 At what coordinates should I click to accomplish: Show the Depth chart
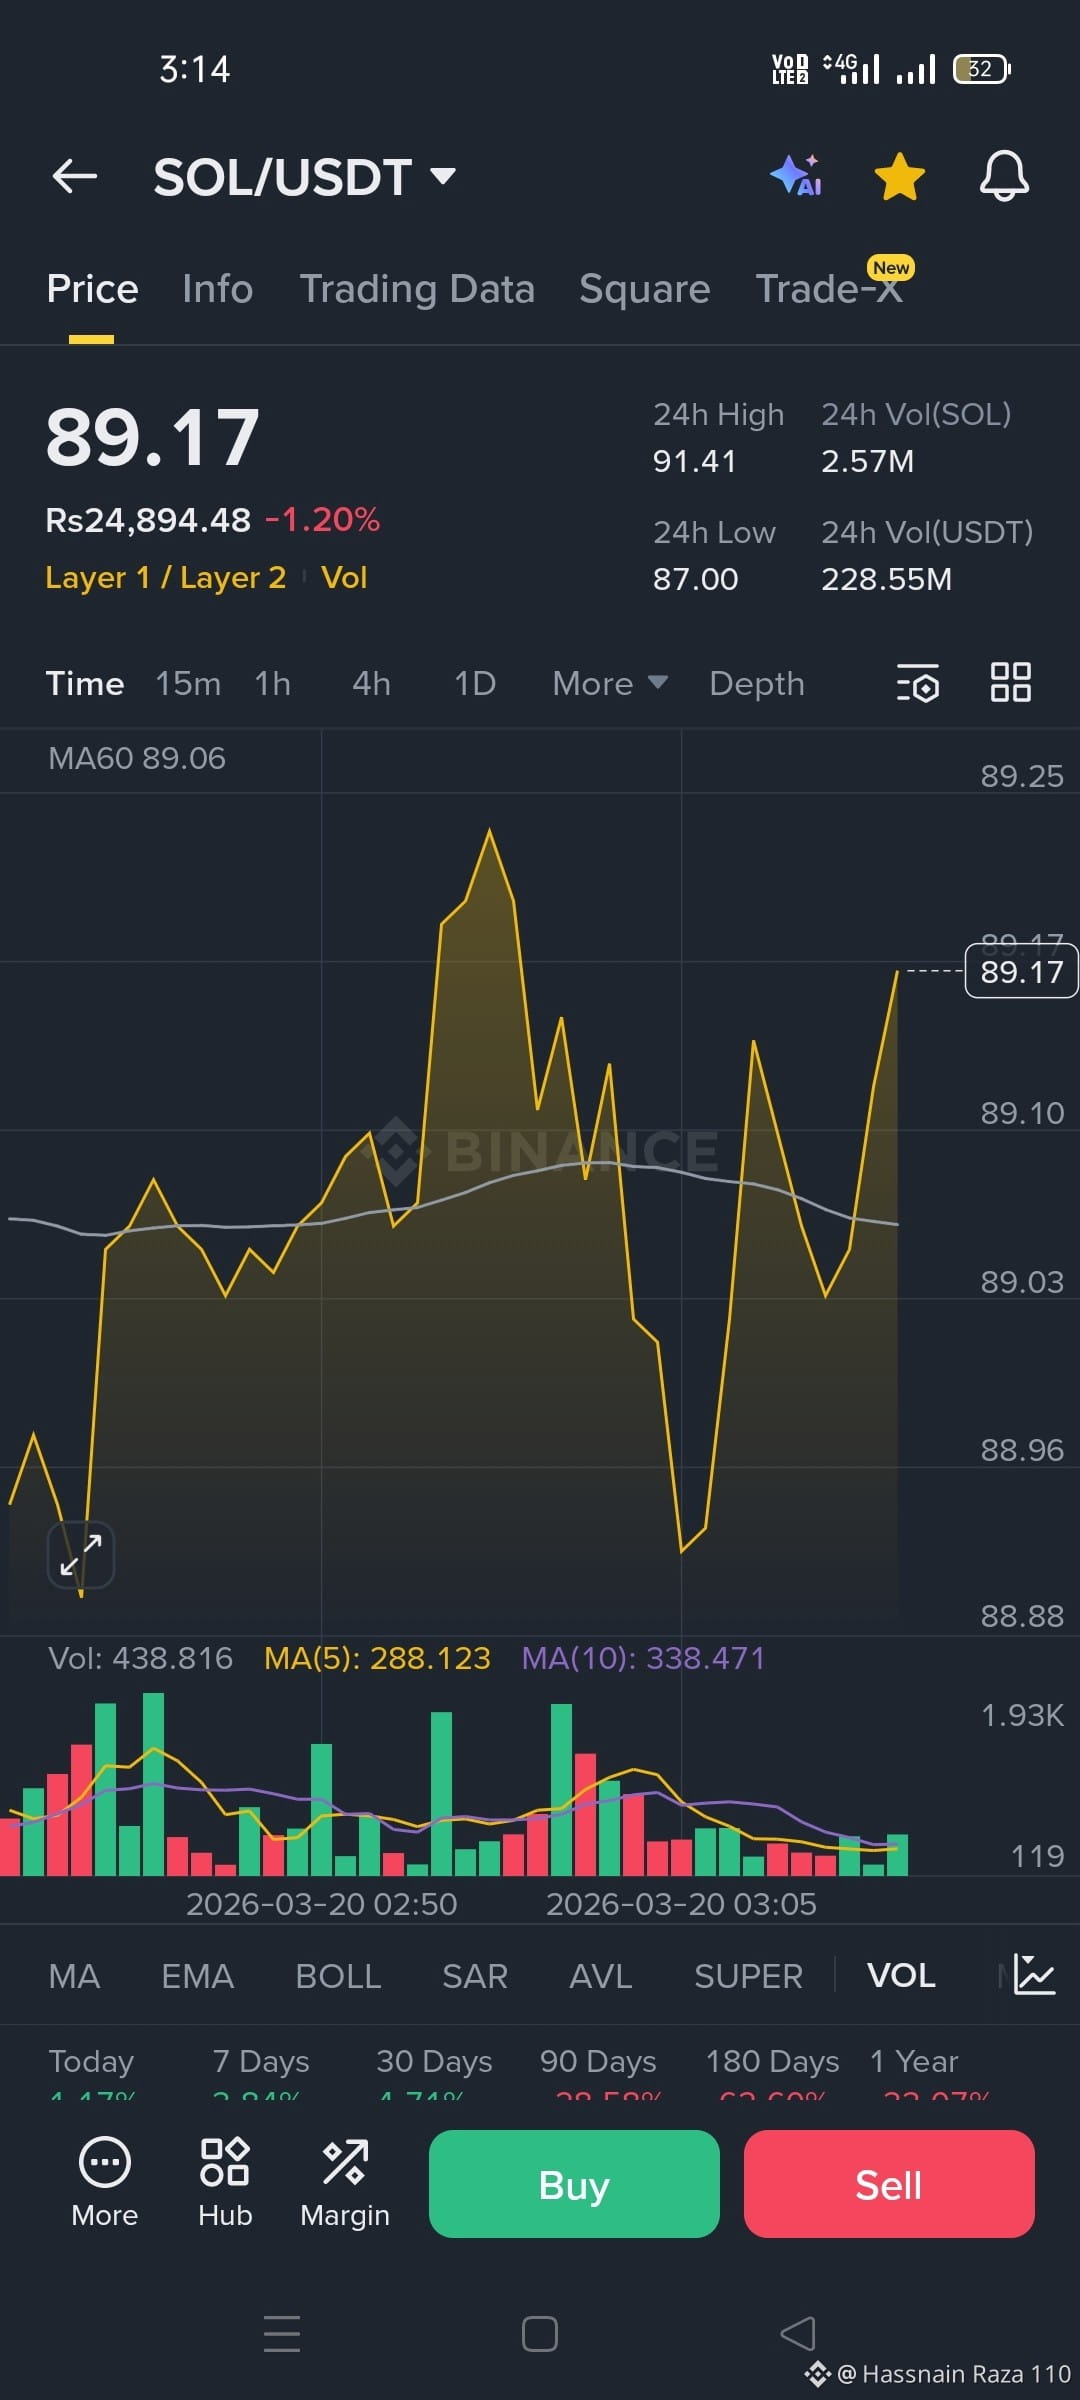(x=757, y=684)
